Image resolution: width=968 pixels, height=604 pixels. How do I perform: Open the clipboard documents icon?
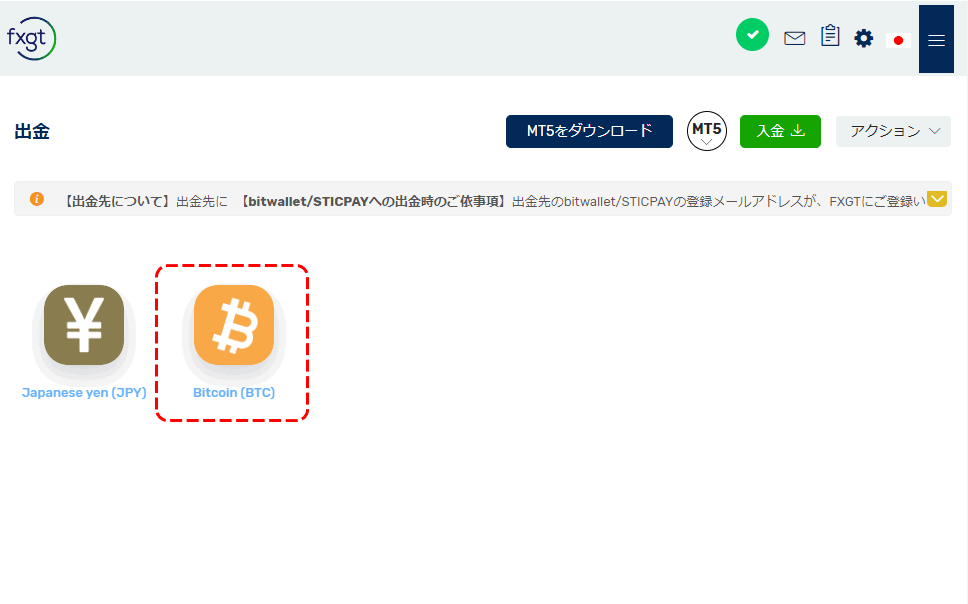pos(830,36)
